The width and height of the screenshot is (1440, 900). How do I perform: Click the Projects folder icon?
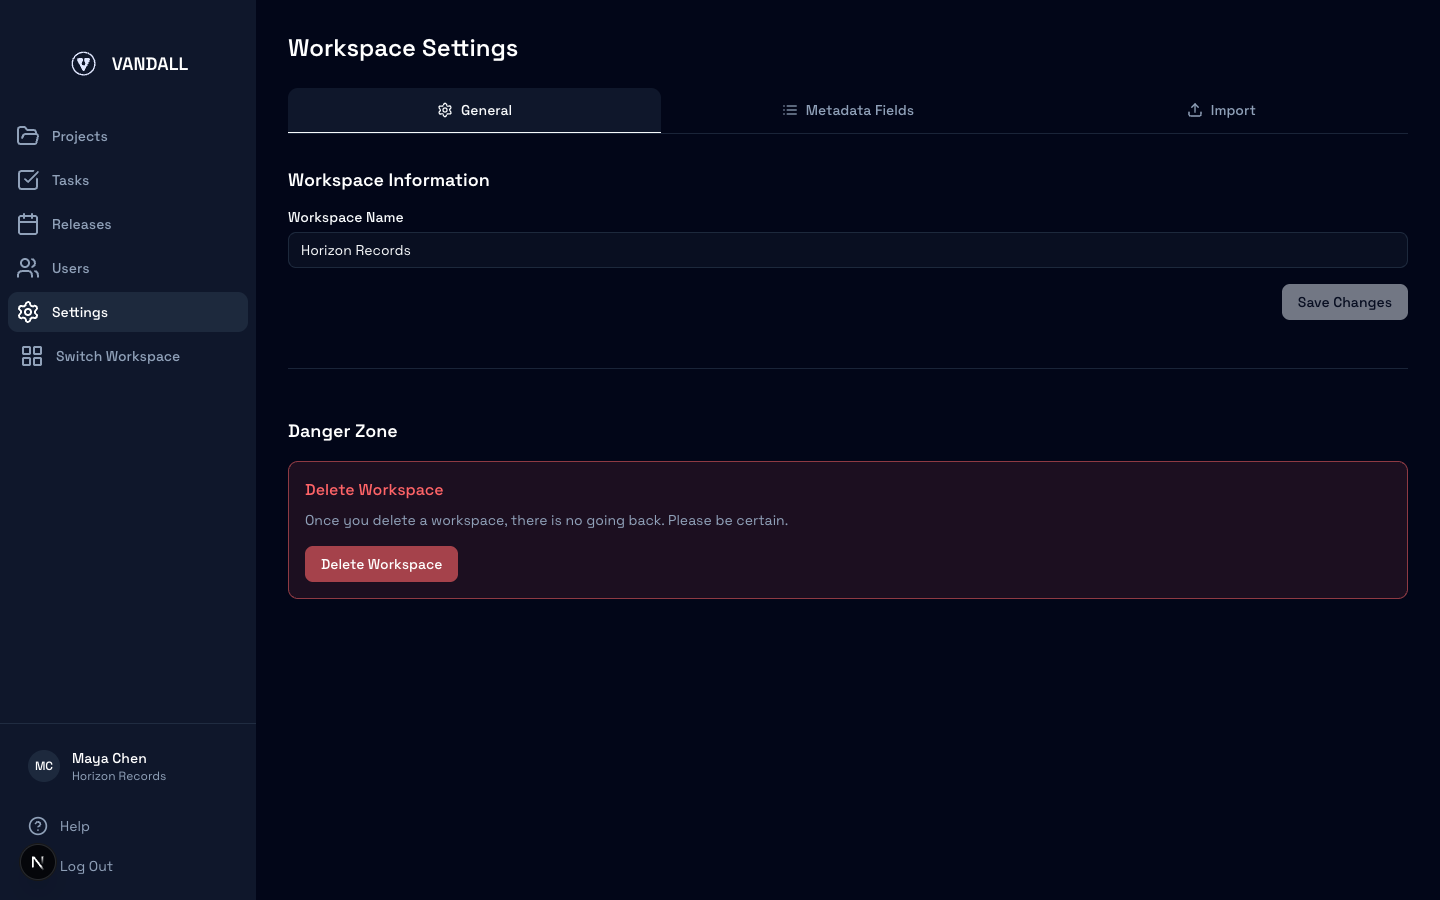[x=28, y=136]
